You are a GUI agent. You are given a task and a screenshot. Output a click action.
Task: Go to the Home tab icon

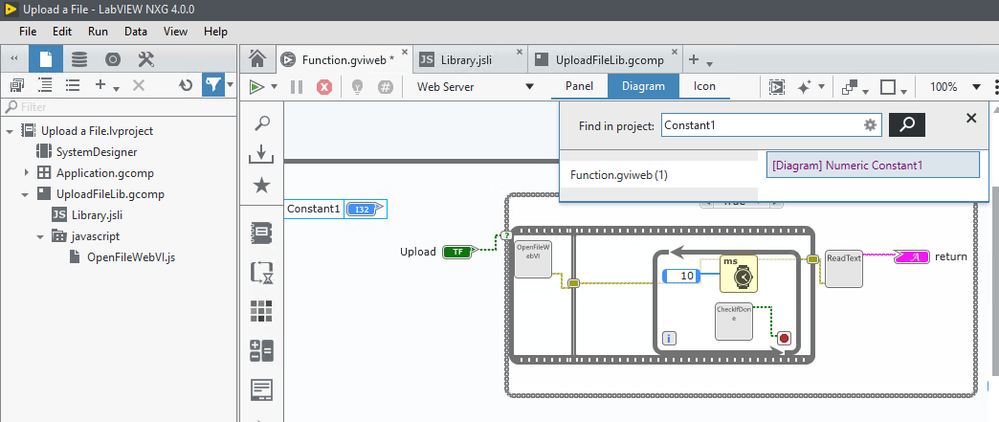pyautogui.click(x=257, y=59)
